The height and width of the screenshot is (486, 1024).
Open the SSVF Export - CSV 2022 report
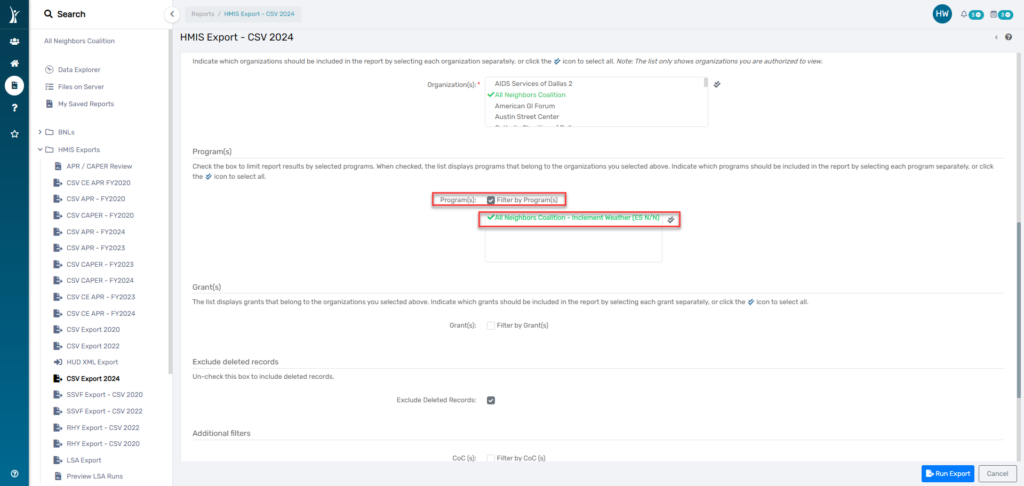pyautogui.click(x=104, y=411)
